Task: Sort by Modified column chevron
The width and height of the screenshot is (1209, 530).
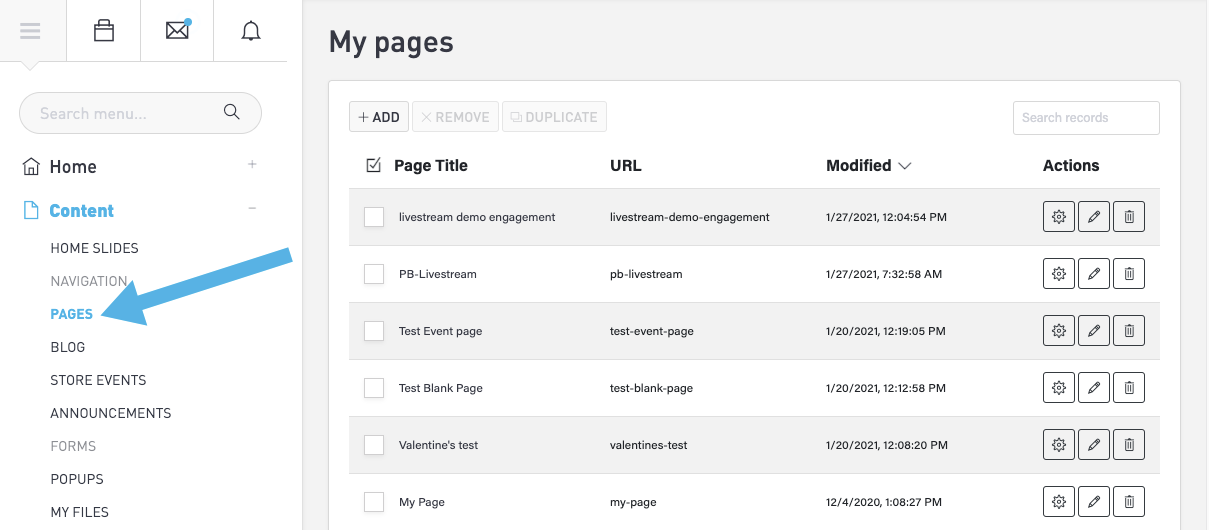Action: click(905, 166)
